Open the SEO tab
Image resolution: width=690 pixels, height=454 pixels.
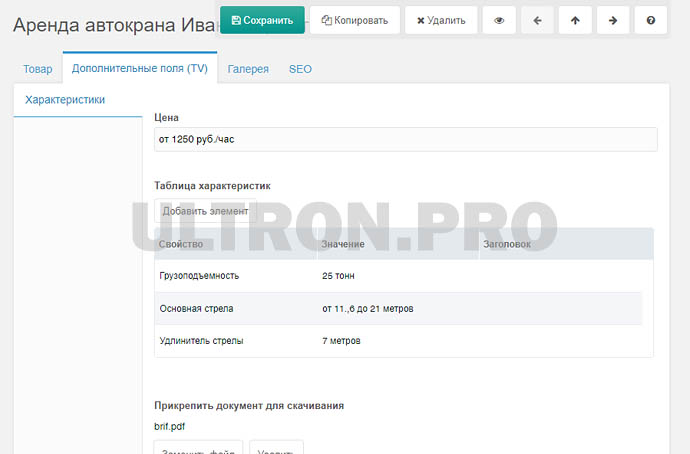(301, 69)
